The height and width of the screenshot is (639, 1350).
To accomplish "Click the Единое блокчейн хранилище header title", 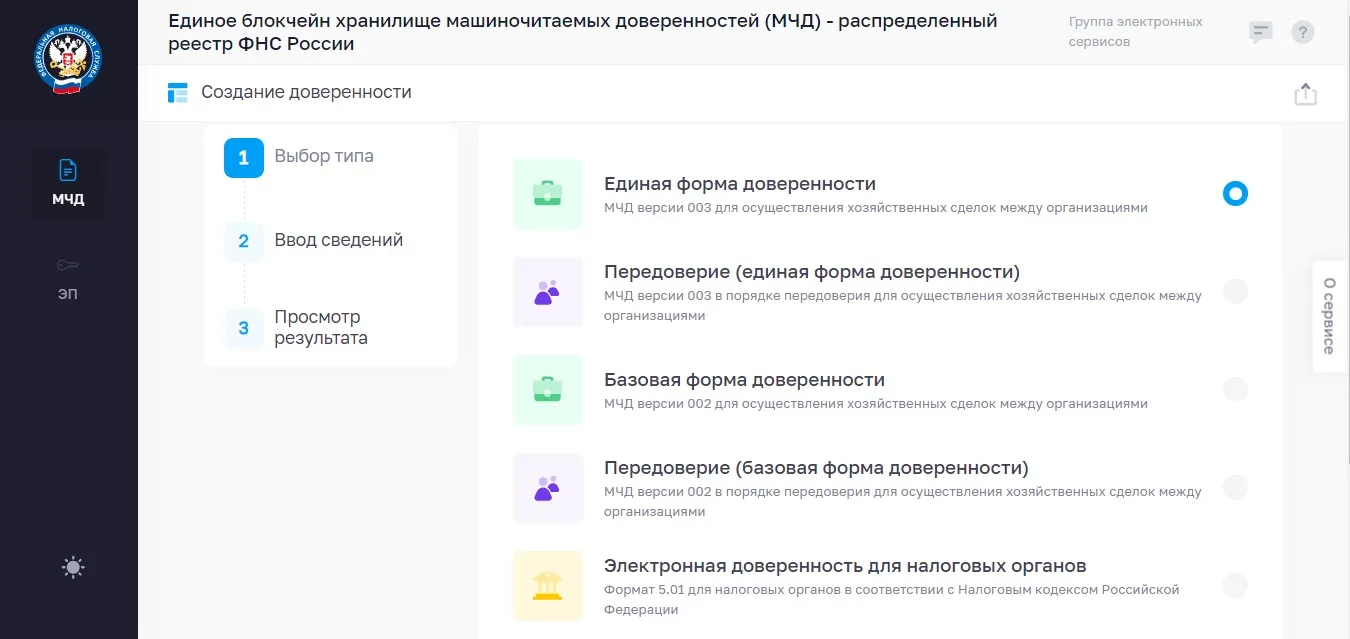I will tap(583, 32).
